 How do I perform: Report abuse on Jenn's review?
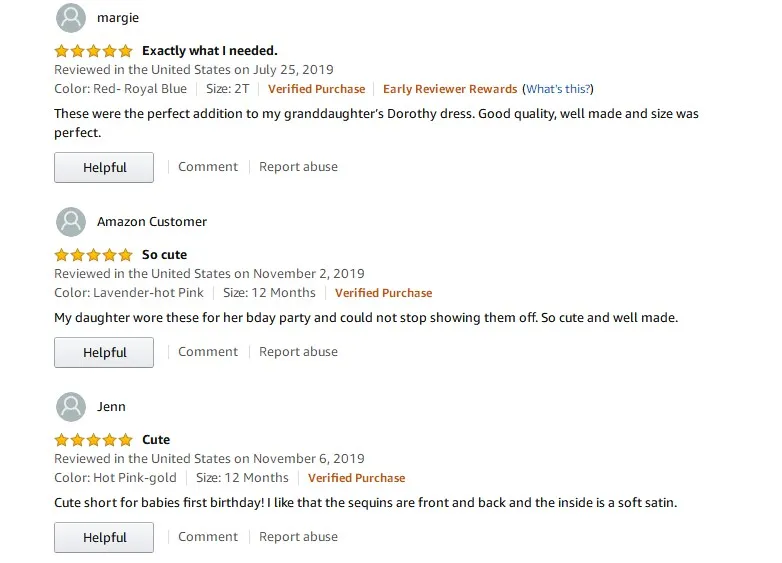point(298,537)
